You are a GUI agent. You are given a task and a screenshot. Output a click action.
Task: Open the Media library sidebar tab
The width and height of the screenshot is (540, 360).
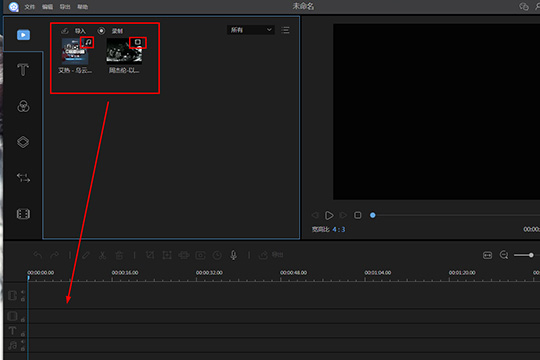[23, 35]
